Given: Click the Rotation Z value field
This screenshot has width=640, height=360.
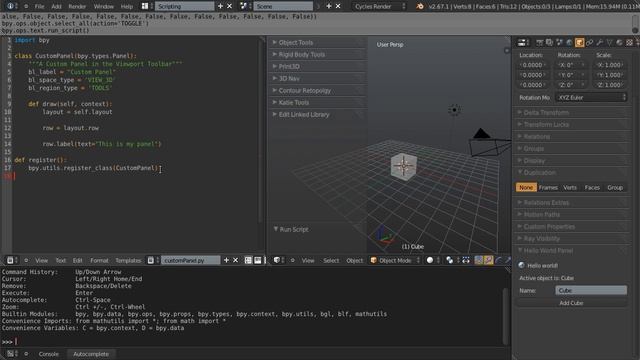Looking at the screenshot, I should click(x=571, y=85).
